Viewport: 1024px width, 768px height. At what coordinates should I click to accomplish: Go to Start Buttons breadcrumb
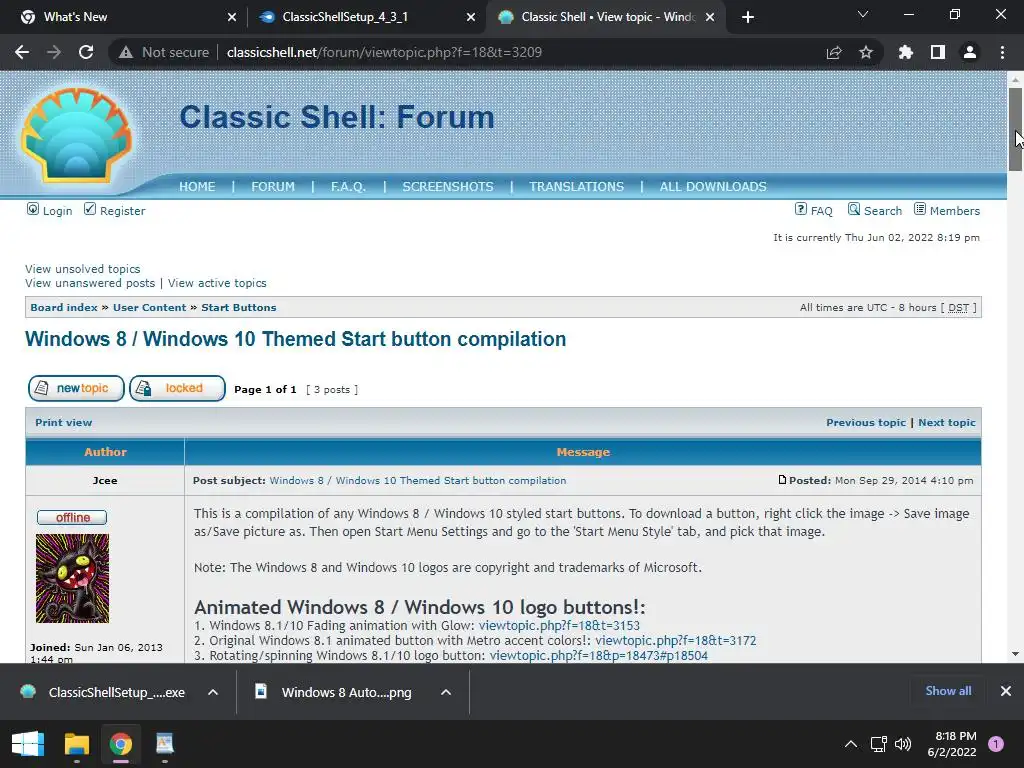pos(238,308)
